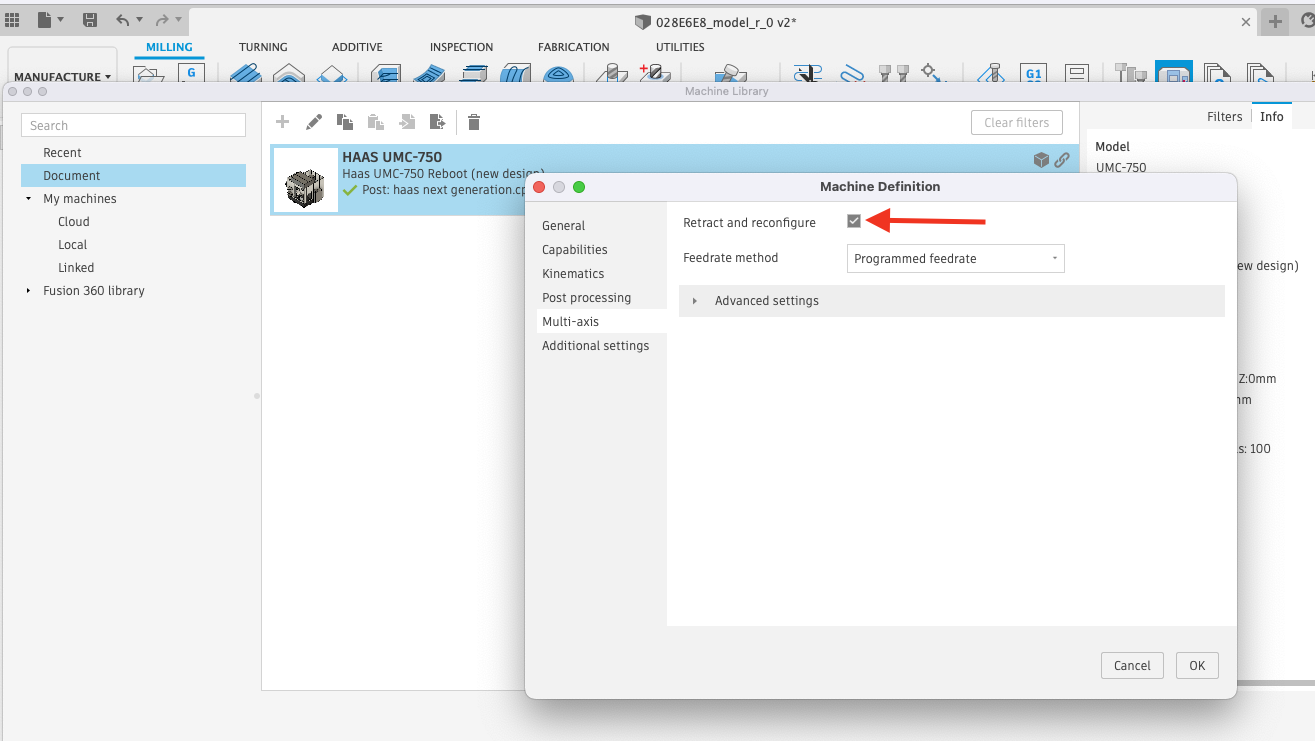Open the File menu icon
The height and width of the screenshot is (741, 1315).
click(45, 20)
